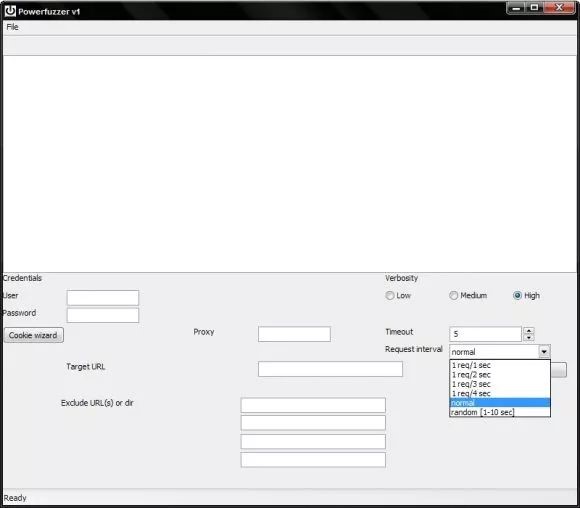The height and width of the screenshot is (508, 580).
Task: Select High verbosity radio button
Action: 517,295
